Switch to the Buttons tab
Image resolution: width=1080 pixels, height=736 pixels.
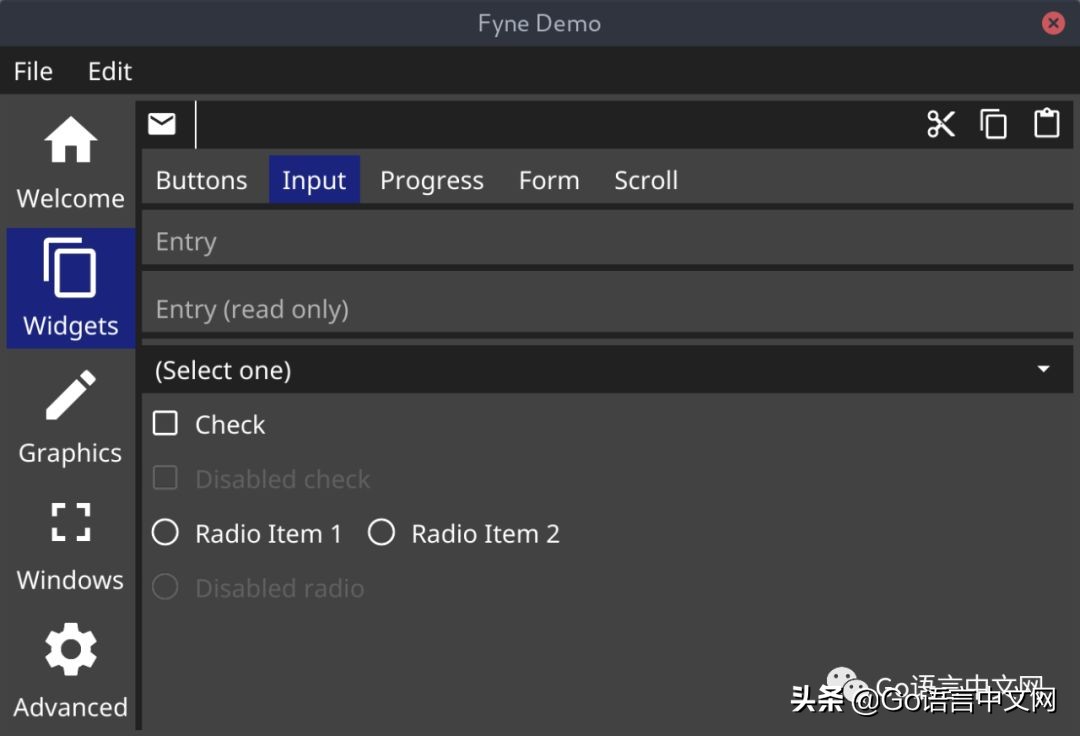click(201, 180)
